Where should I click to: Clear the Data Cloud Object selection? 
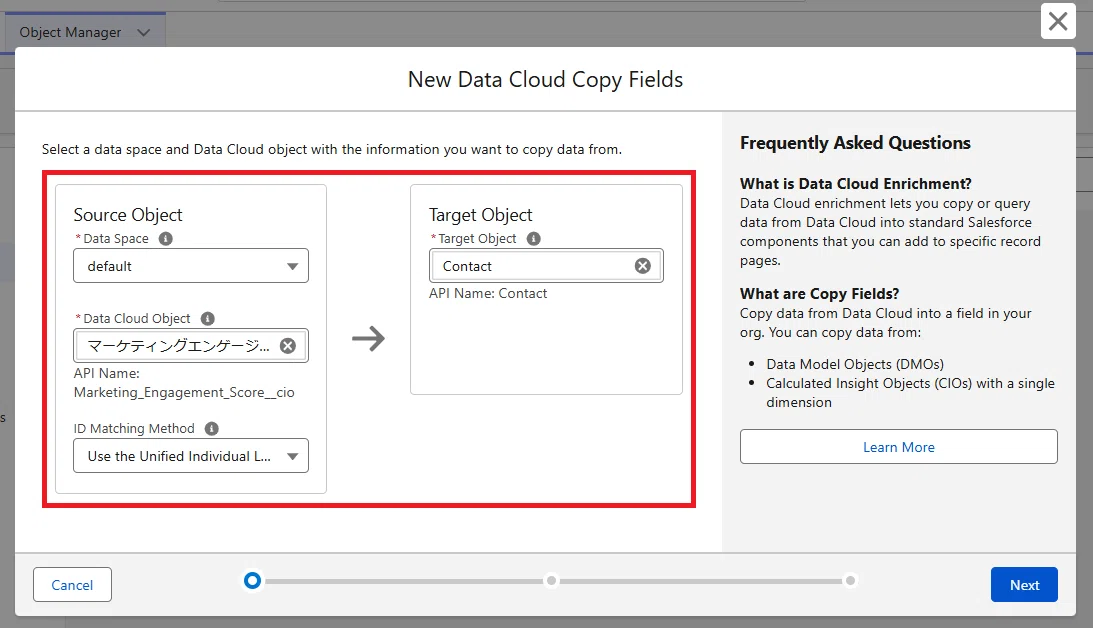tap(288, 346)
